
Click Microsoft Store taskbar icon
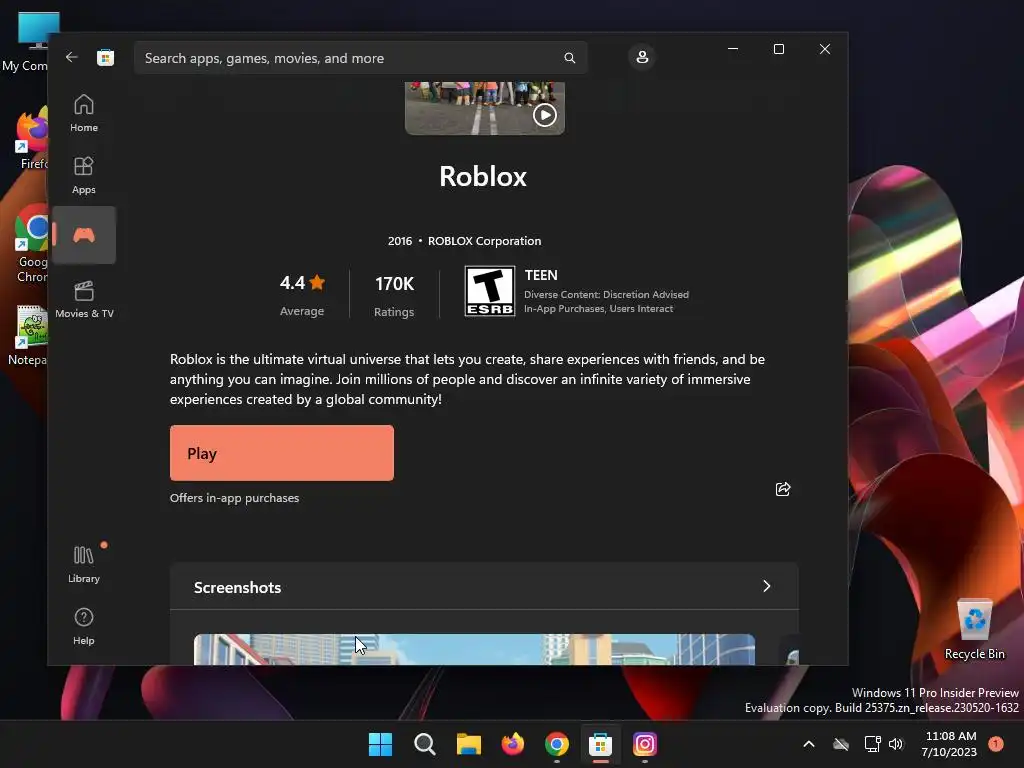[600, 744]
